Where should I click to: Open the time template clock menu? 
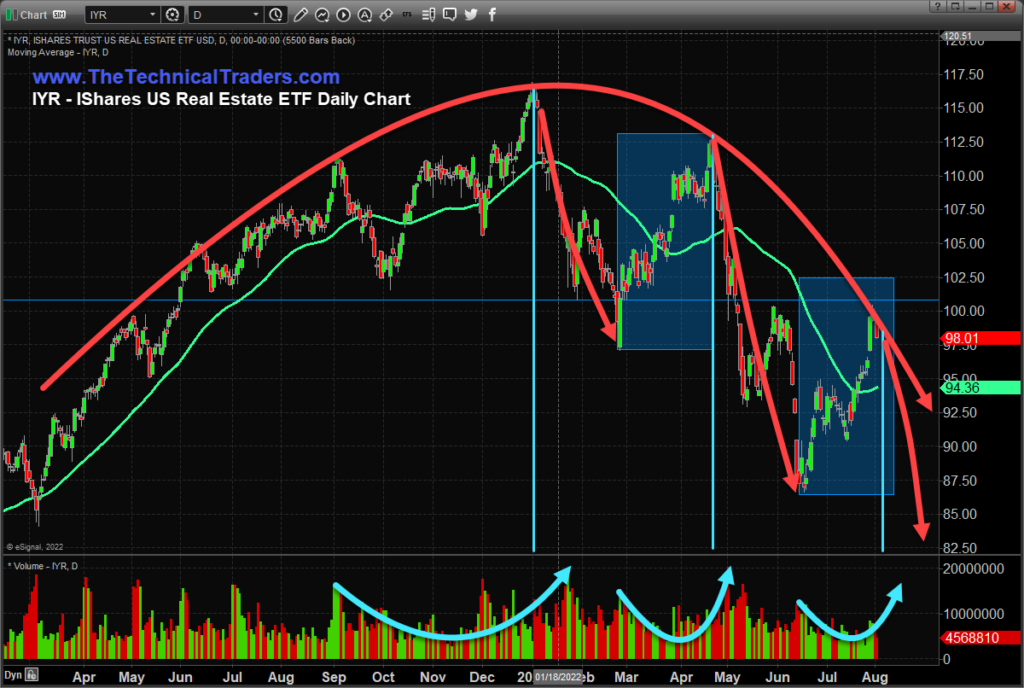(276, 14)
